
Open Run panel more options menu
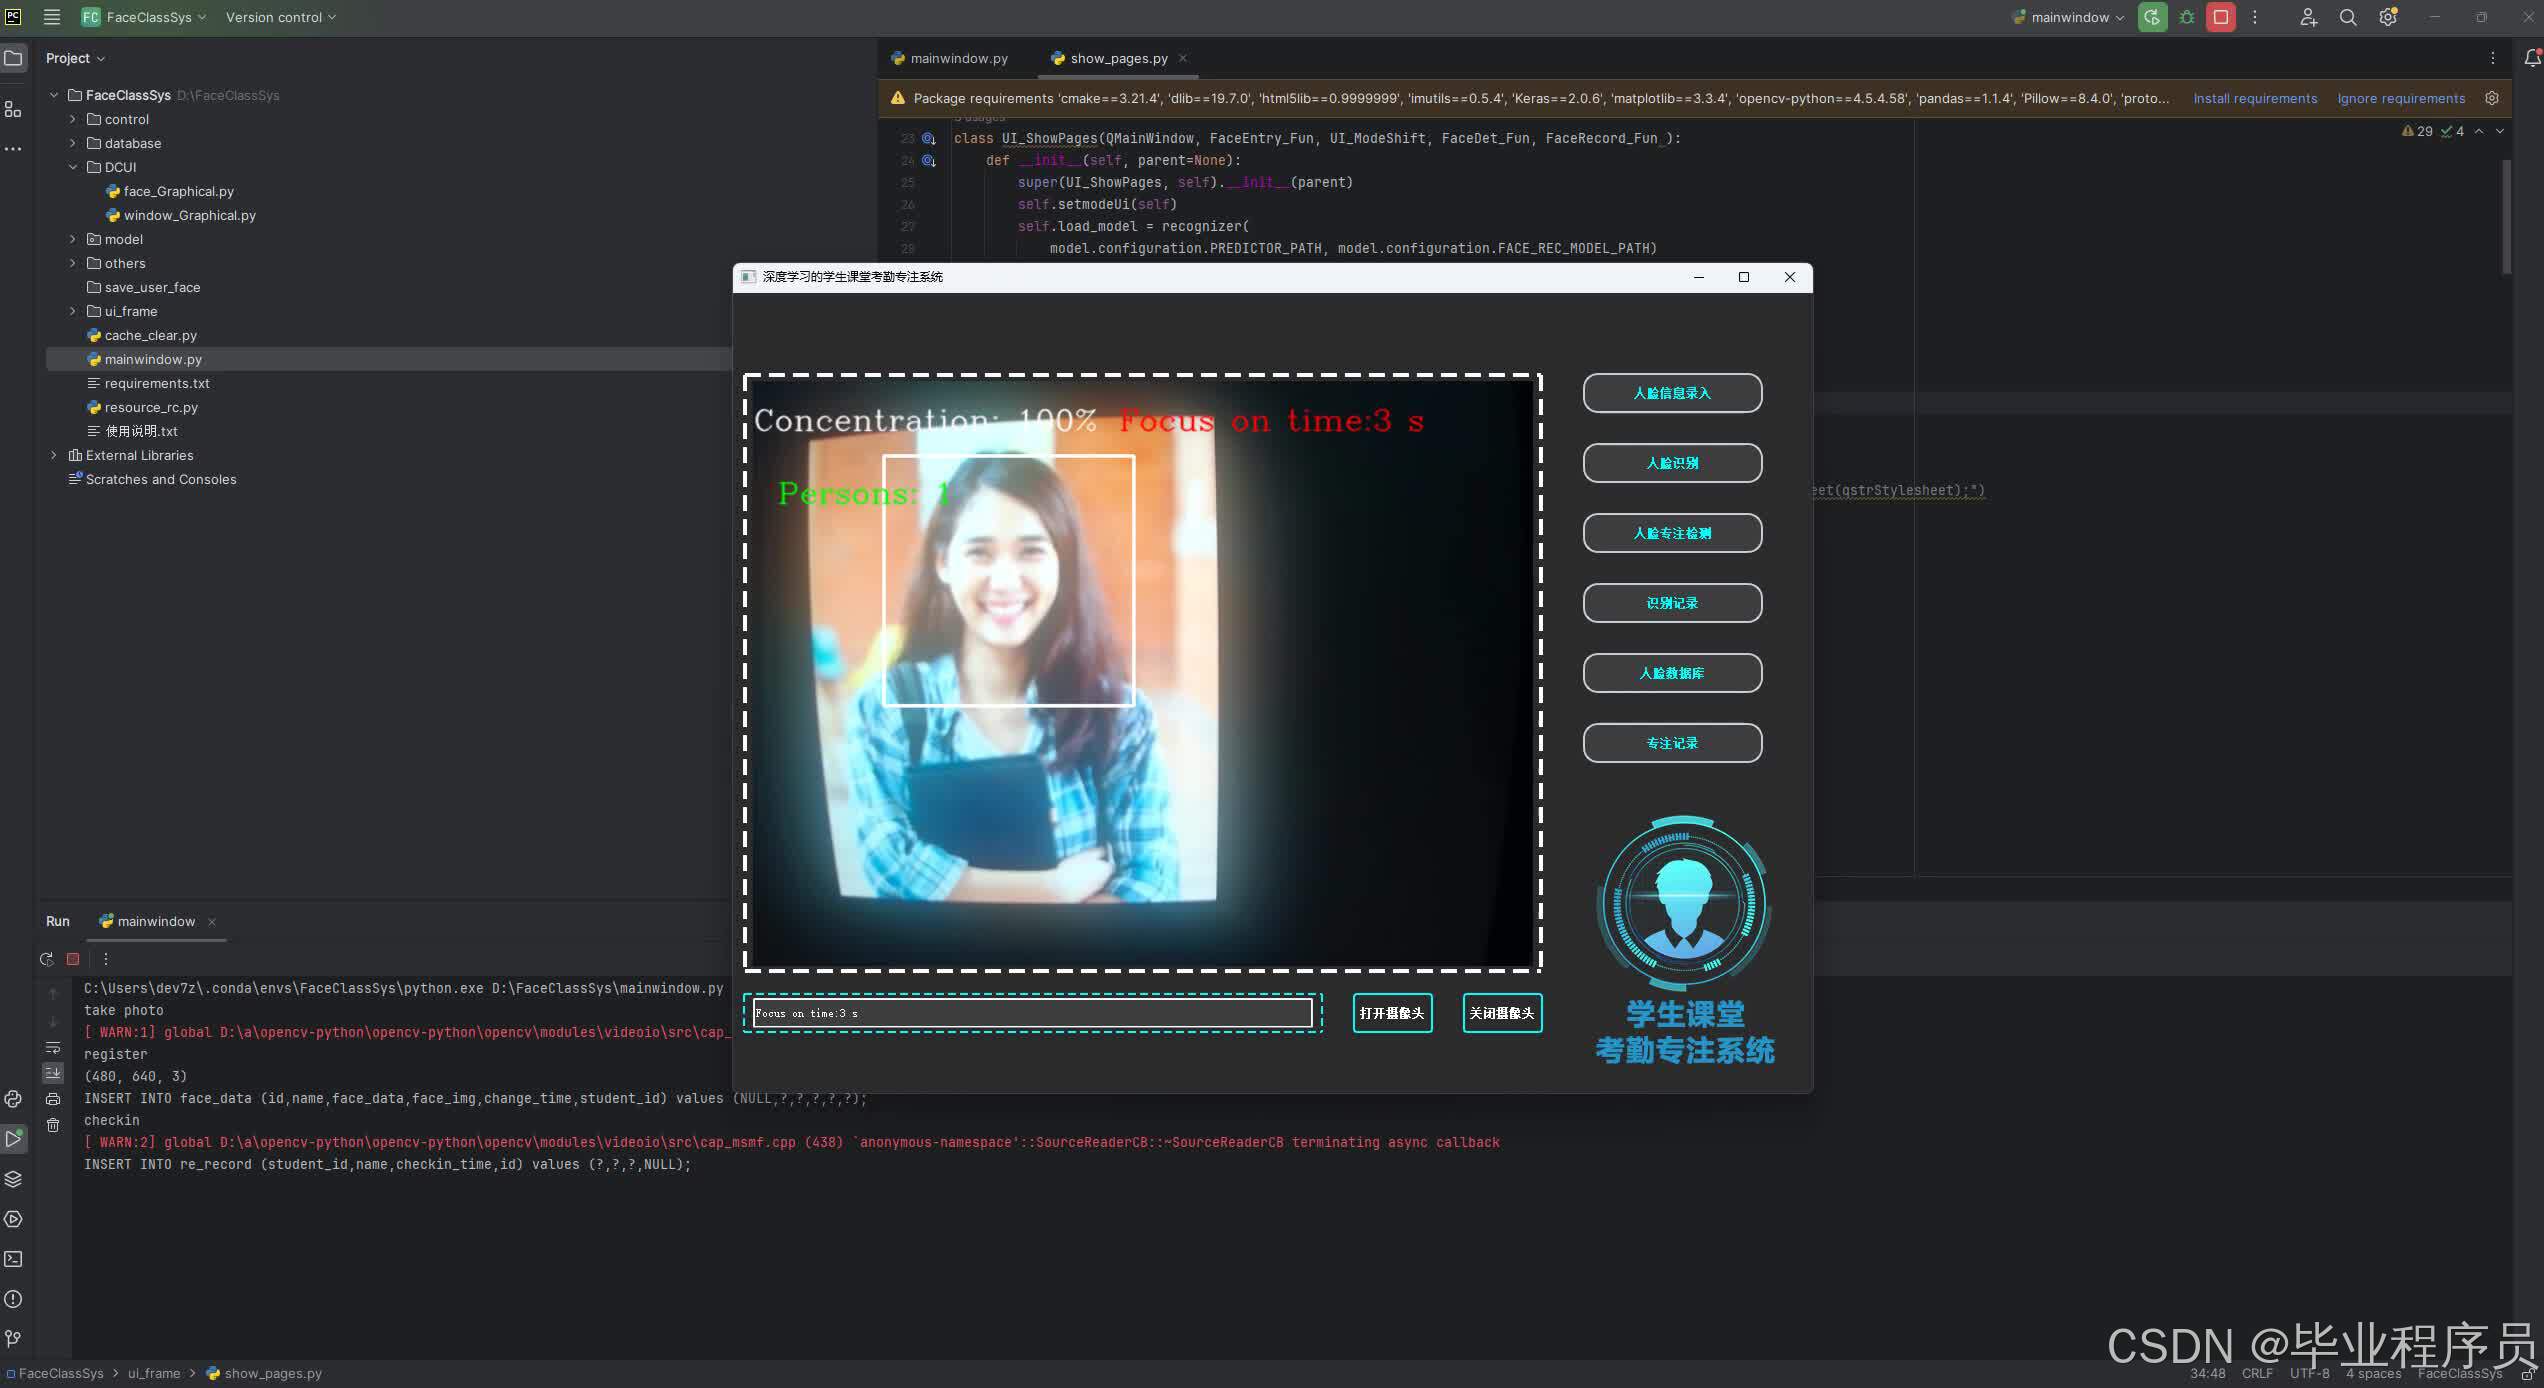(105, 959)
